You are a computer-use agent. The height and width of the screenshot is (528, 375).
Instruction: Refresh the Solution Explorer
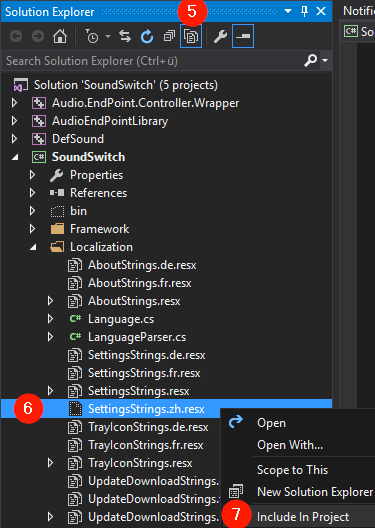pyautogui.click(x=147, y=36)
